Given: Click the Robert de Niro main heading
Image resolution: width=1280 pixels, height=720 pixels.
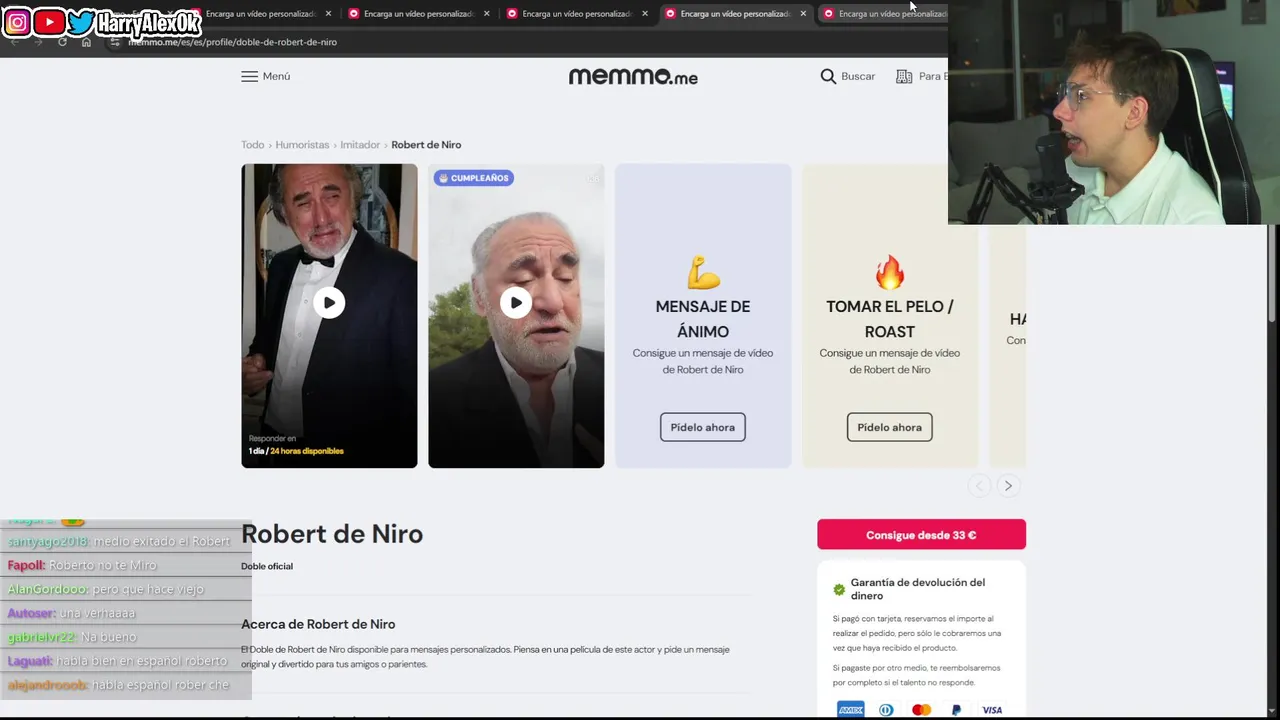Looking at the screenshot, I should (x=332, y=534).
